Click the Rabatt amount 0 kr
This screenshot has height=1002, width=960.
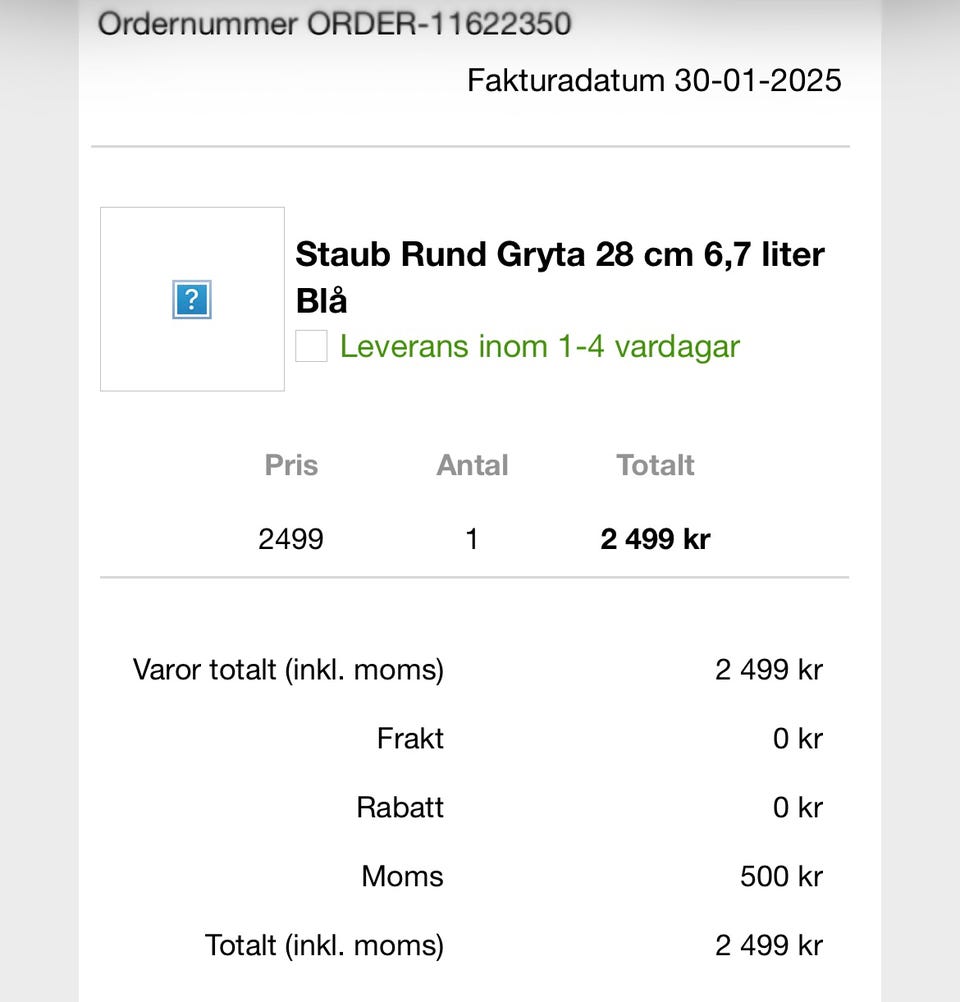click(x=797, y=807)
